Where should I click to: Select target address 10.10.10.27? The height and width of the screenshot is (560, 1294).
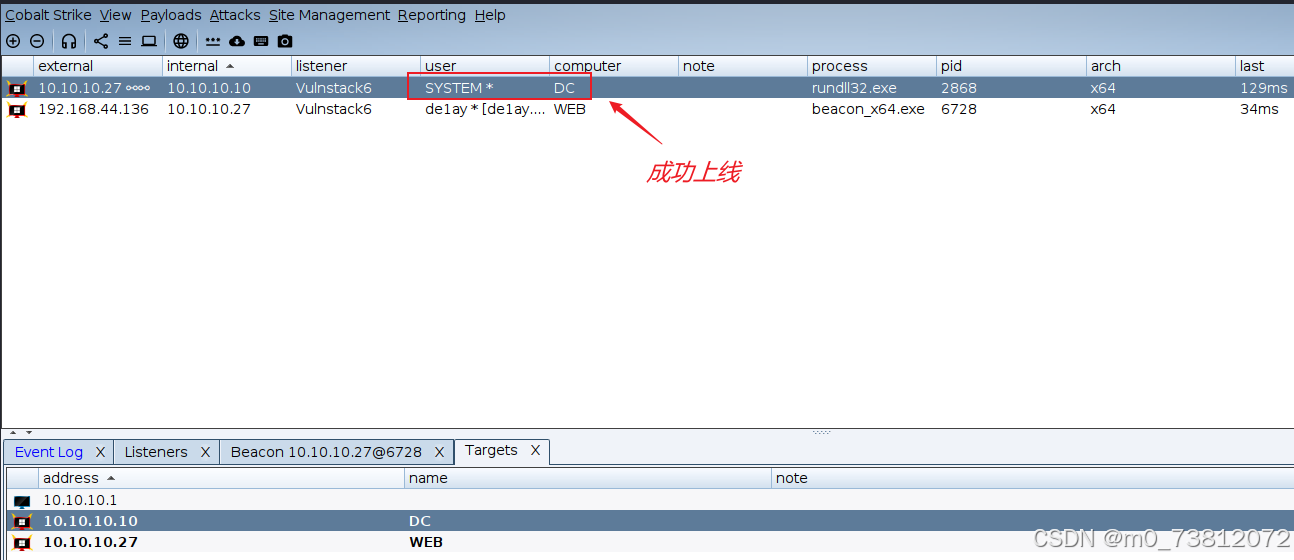pos(90,543)
